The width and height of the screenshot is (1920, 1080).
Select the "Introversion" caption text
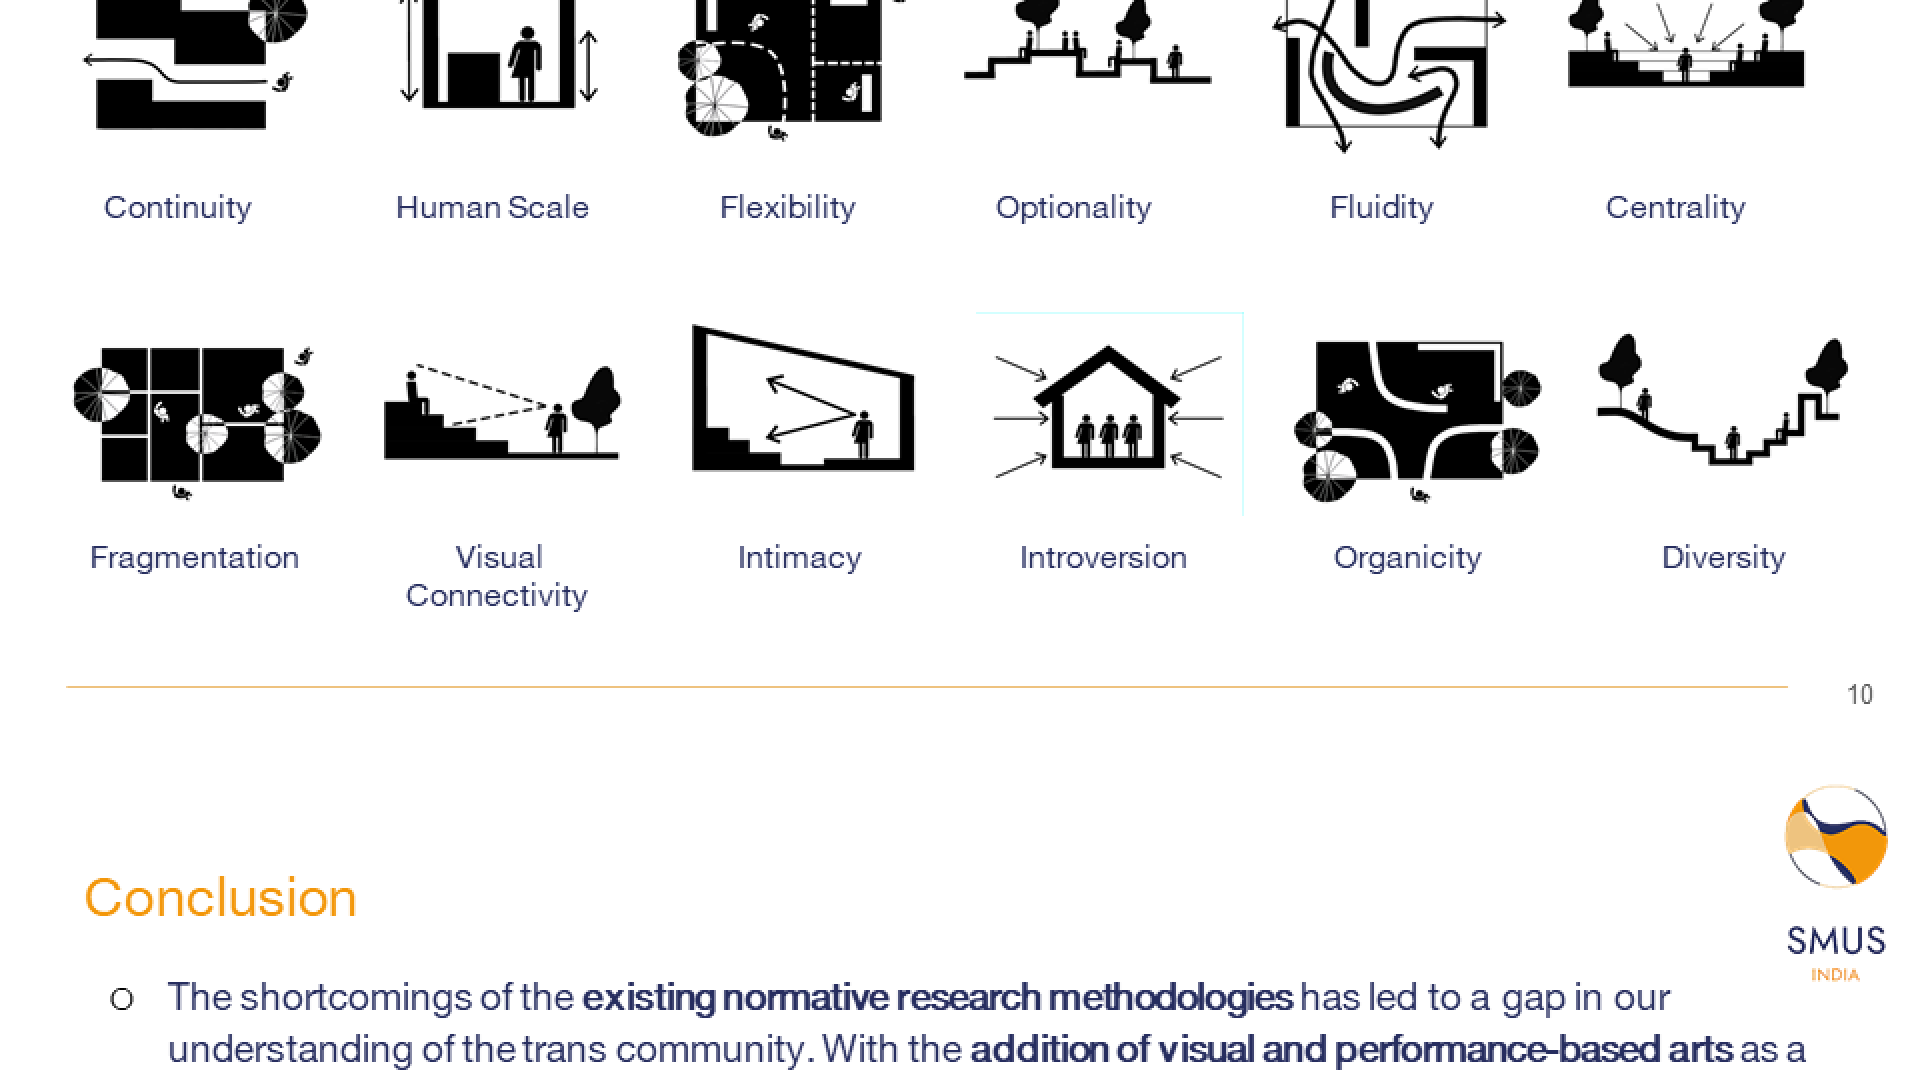click(1103, 557)
